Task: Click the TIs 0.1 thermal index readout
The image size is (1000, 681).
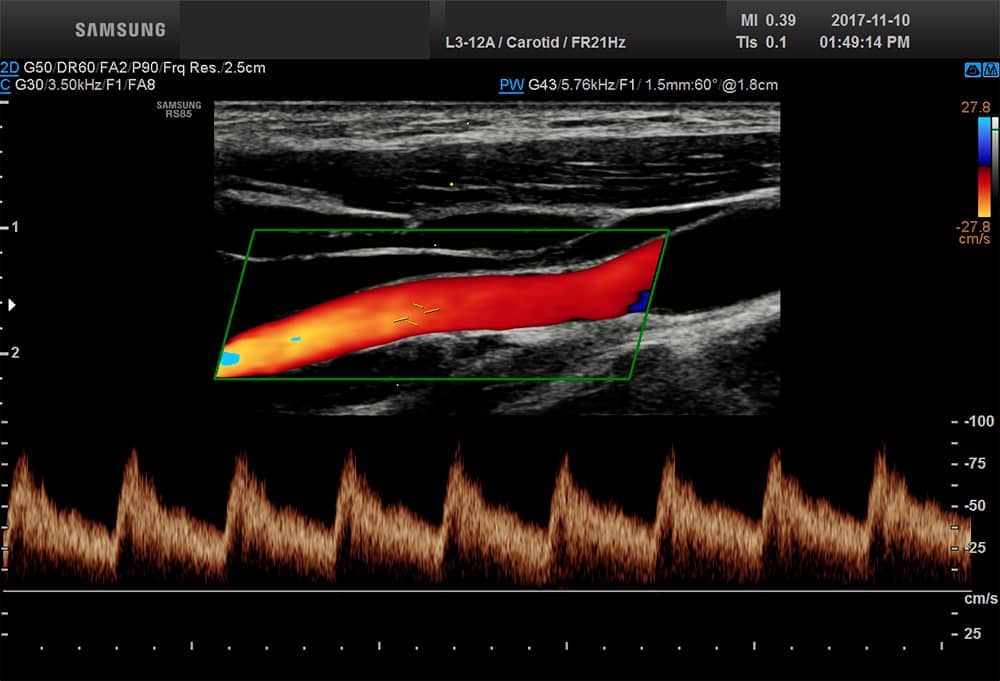Action: tap(763, 42)
